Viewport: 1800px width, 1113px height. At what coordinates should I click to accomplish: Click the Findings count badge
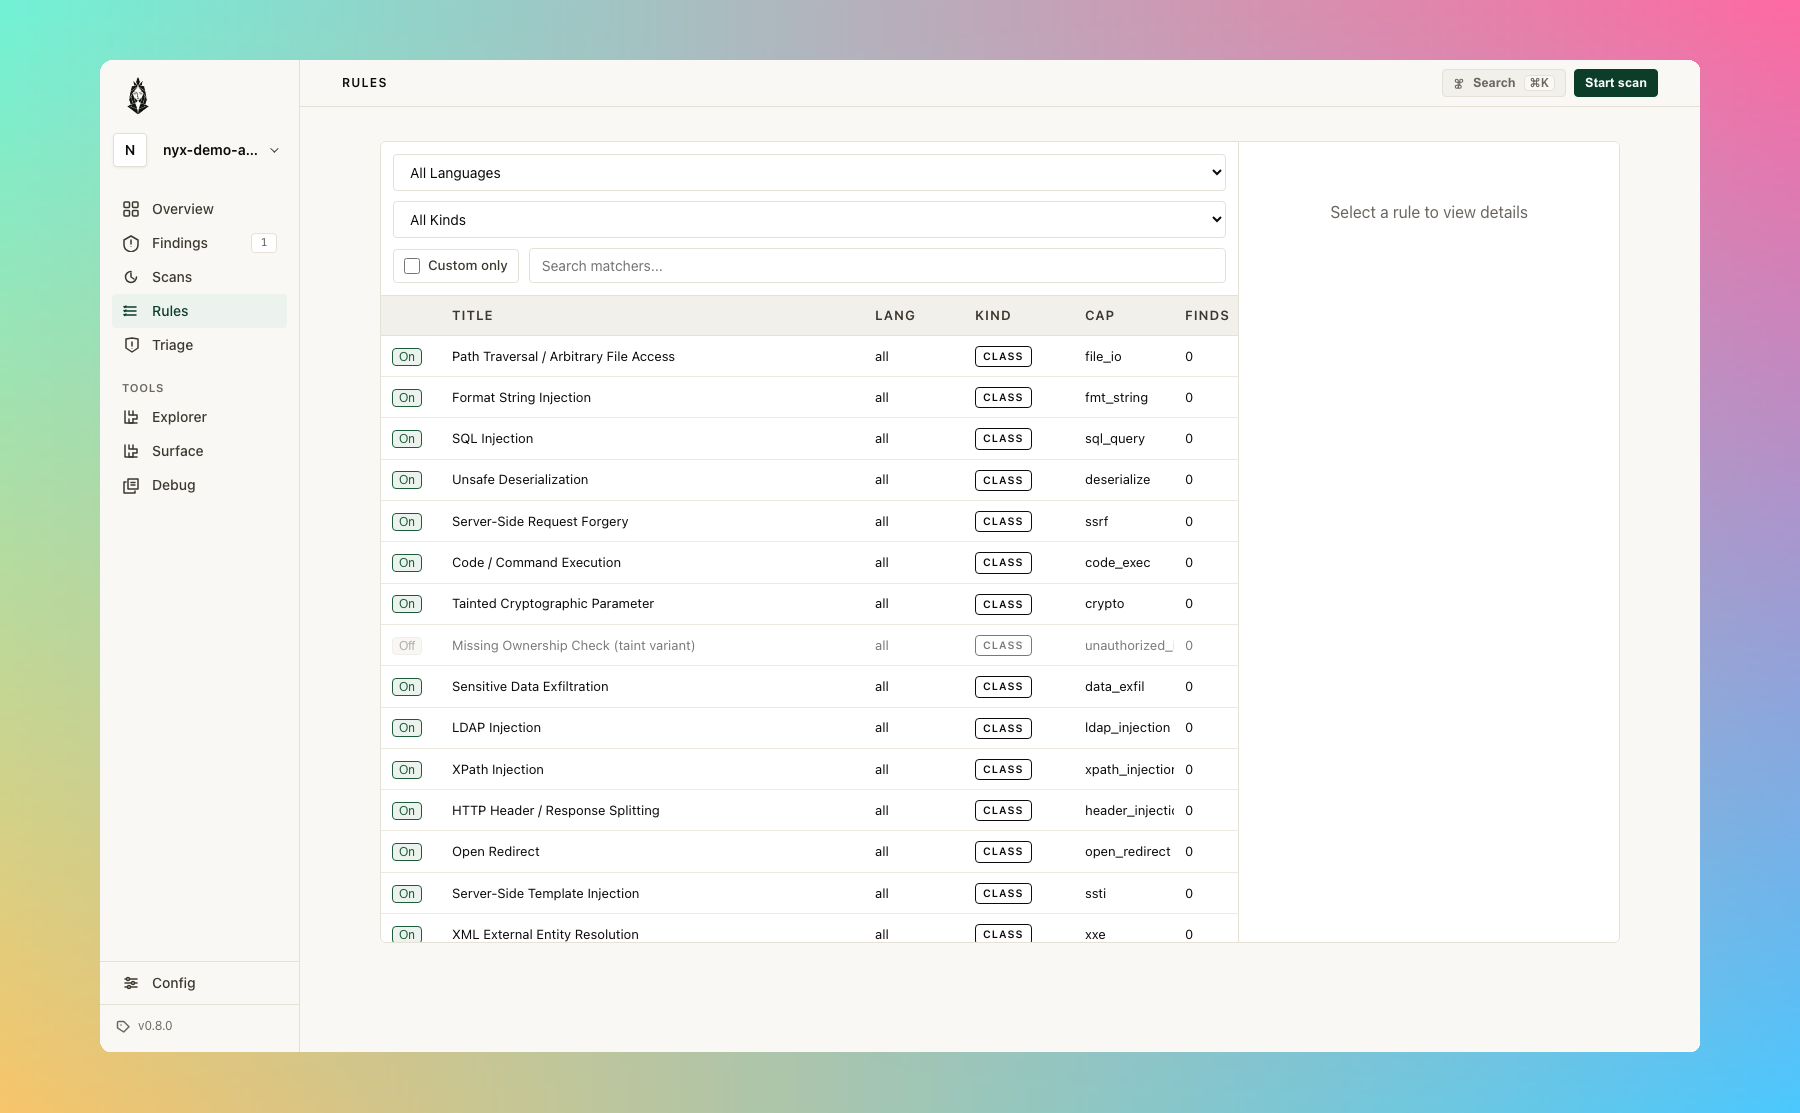264,243
